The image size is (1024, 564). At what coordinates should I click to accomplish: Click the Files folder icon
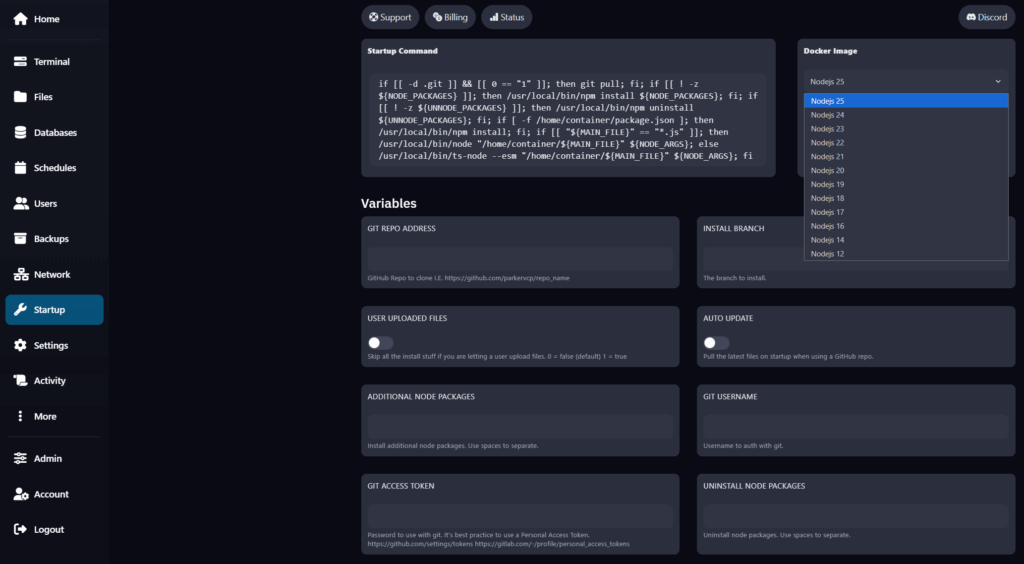[21, 97]
